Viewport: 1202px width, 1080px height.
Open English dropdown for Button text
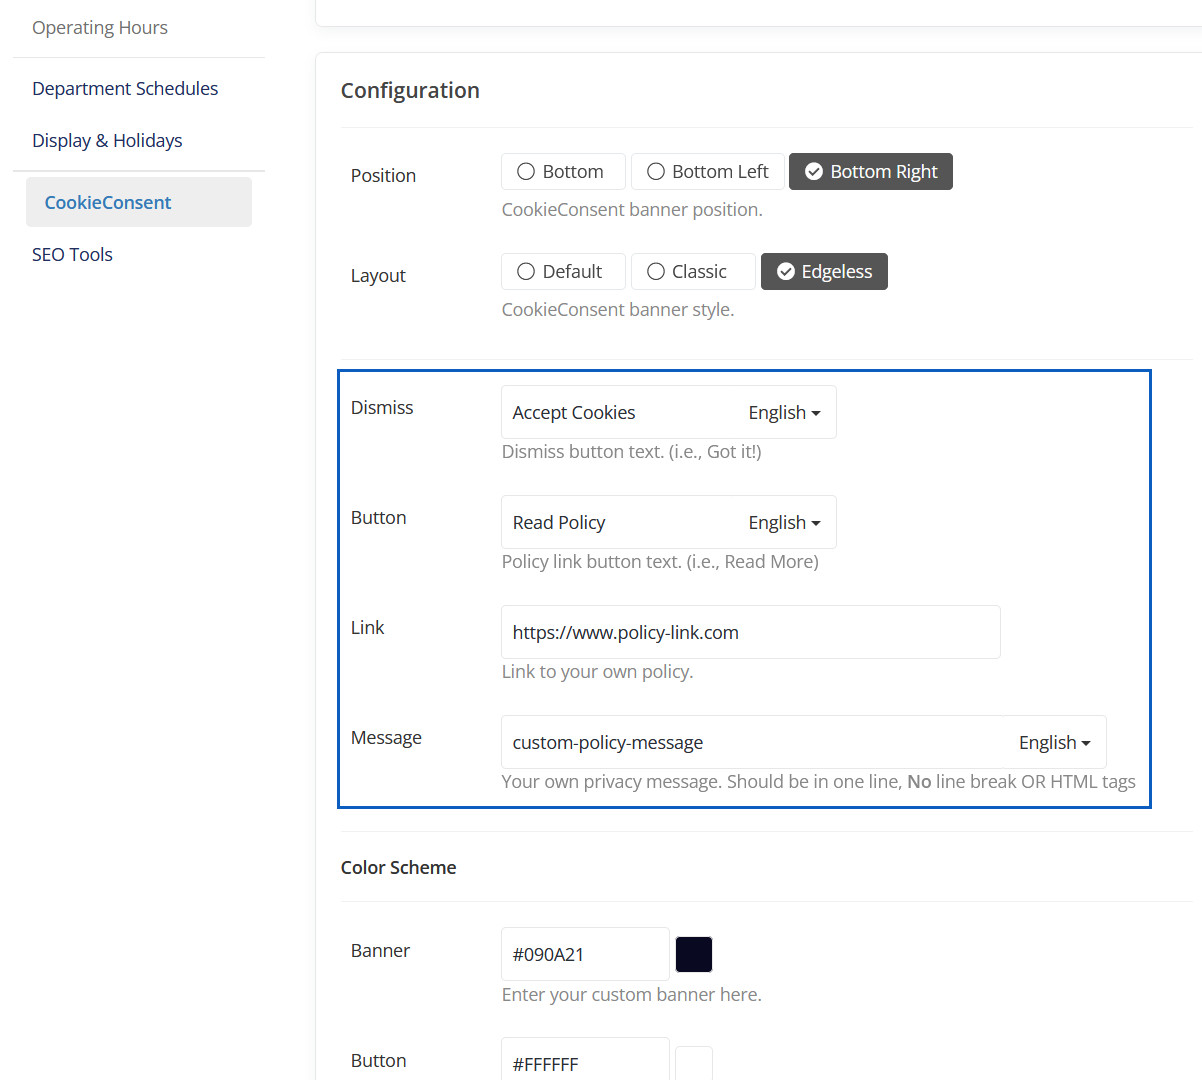tap(784, 523)
